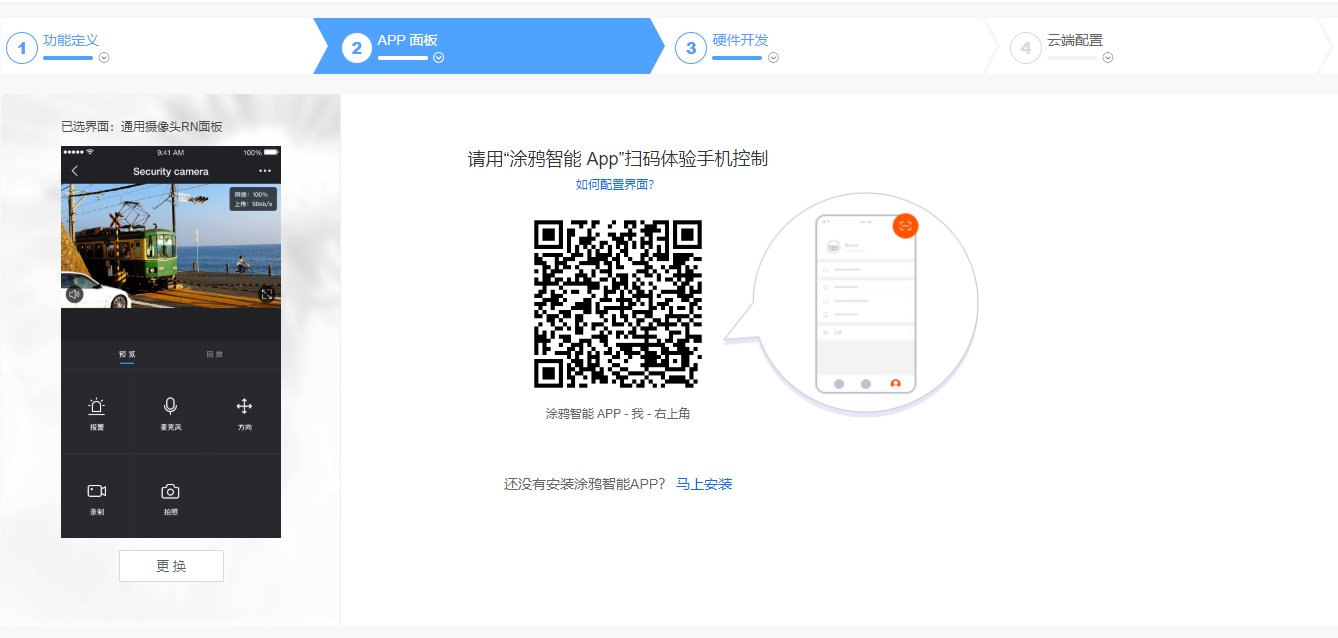Open the three-dot menu in Security camera preview
The height and width of the screenshot is (638, 1338).
coord(265,171)
